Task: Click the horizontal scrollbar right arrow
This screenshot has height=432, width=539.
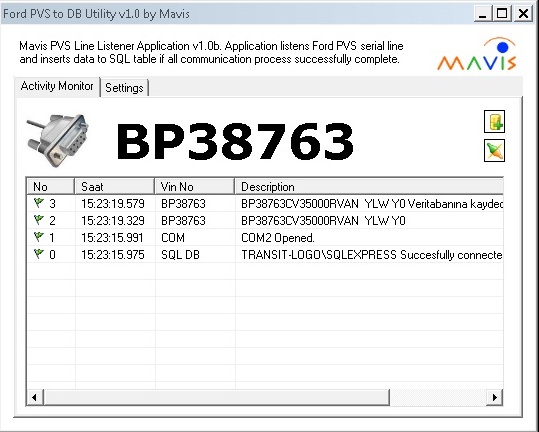Action: click(x=495, y=397)
